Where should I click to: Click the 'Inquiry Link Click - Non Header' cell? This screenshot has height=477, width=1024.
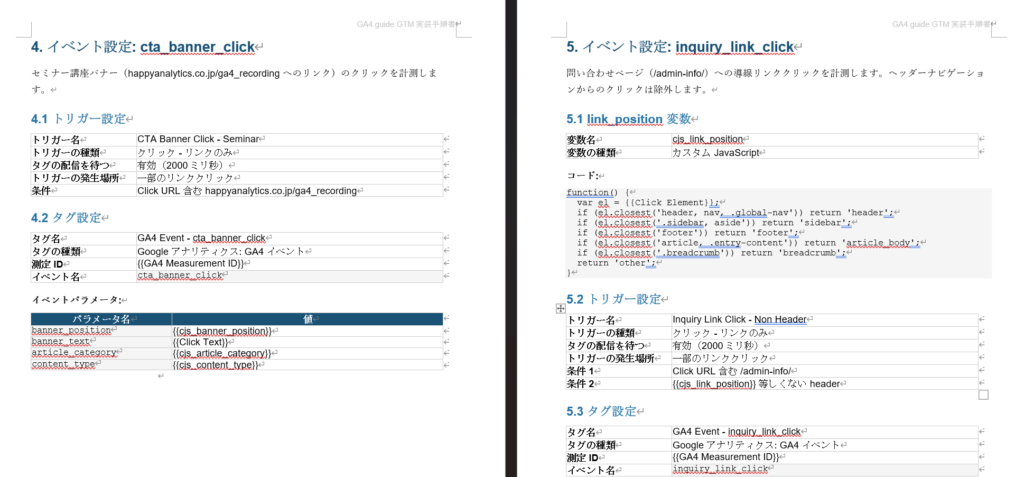(x=739, y=320)
